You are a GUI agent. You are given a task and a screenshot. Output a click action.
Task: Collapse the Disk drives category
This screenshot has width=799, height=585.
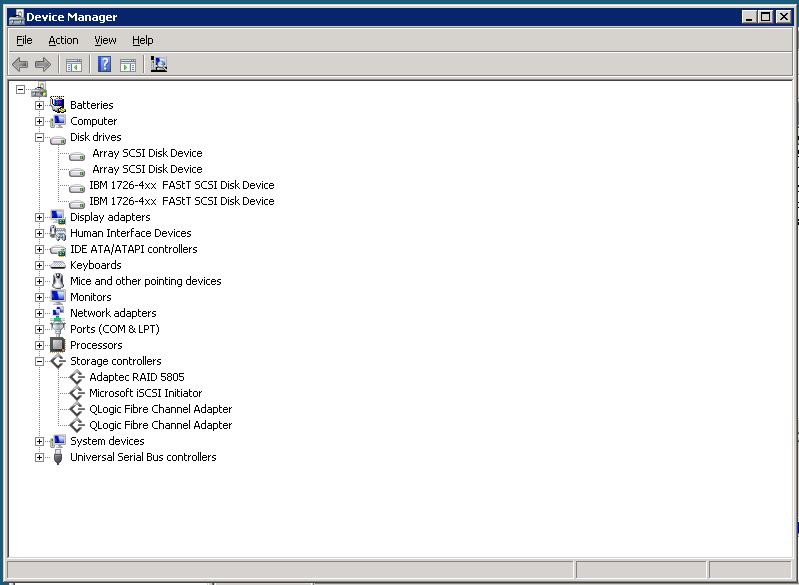tap(40, 137)
